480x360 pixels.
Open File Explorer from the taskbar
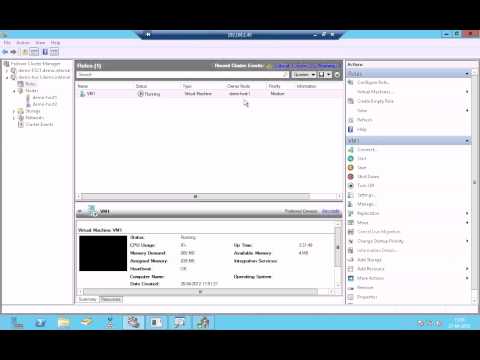[x=63, y=322]
